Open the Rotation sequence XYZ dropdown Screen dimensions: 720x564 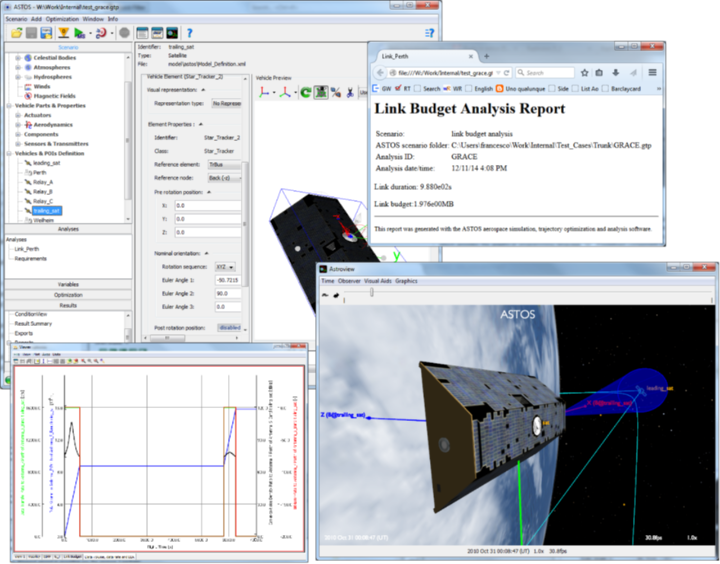tap(225, 267)
